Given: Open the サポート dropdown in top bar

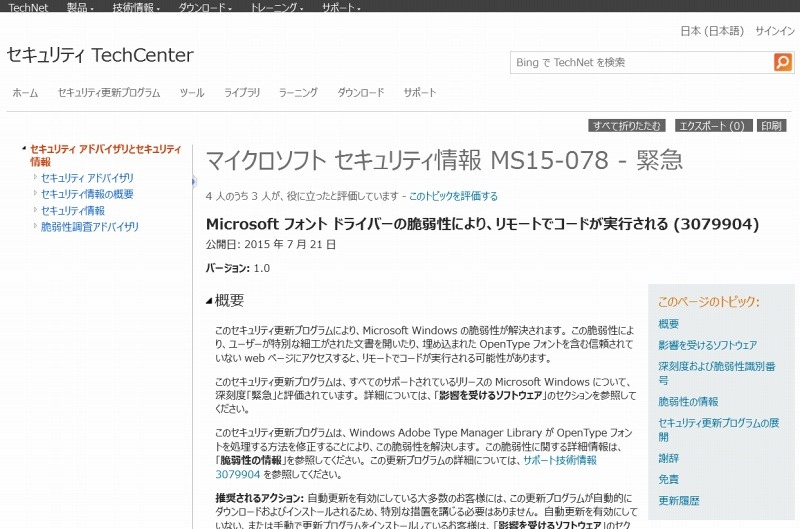Looking at the screenshot, I should pos(341,7).
